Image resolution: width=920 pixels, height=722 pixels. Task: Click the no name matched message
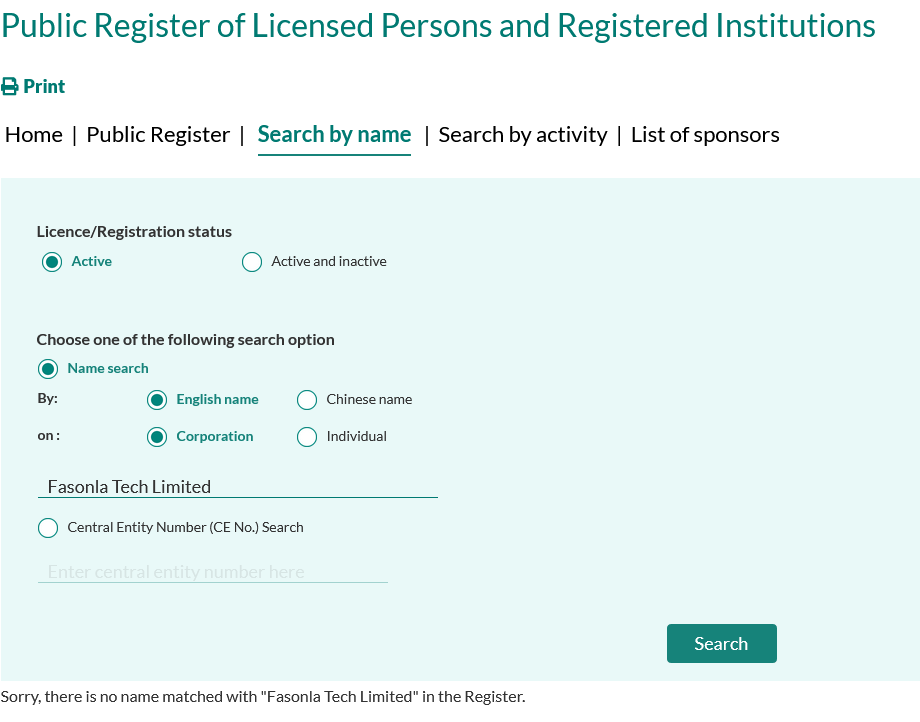click(x=263, y=697)
